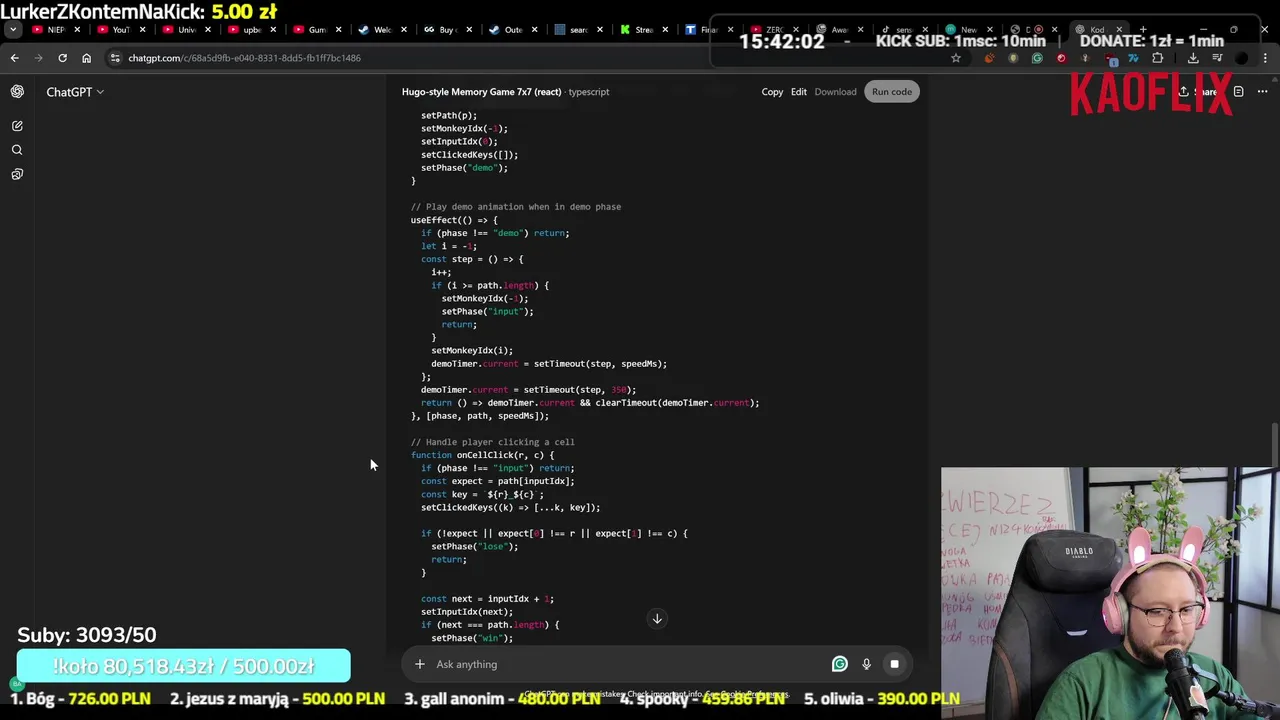Open a new browser tab
1280x720 pixels.
(1143, 29)
